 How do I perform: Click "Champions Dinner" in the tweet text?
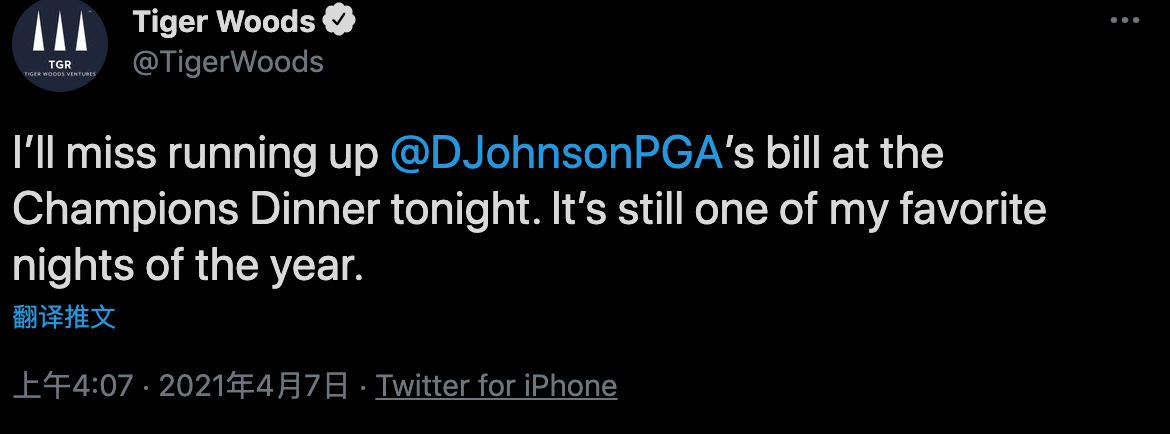pos(198,211)
